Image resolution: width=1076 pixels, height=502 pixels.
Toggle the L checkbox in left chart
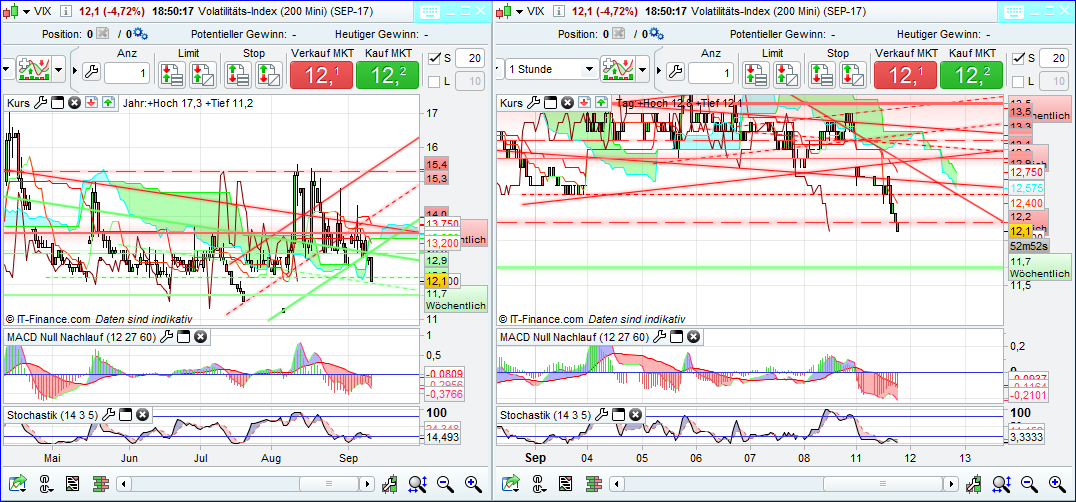434,82
